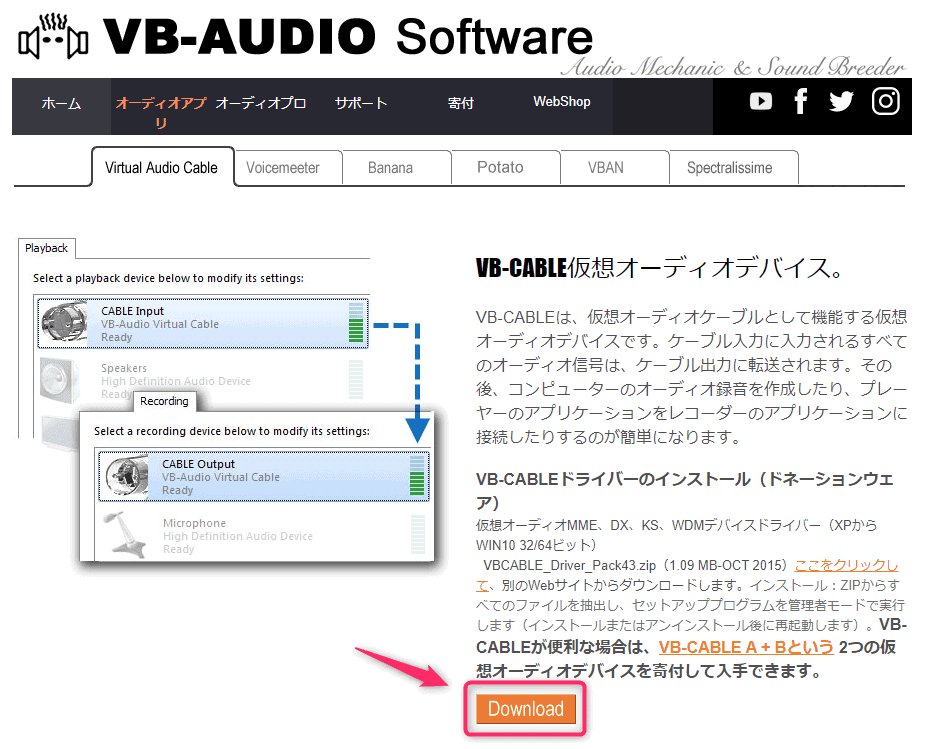
Task: Go to ホーム in navigation bar
Action: (61, 103)
